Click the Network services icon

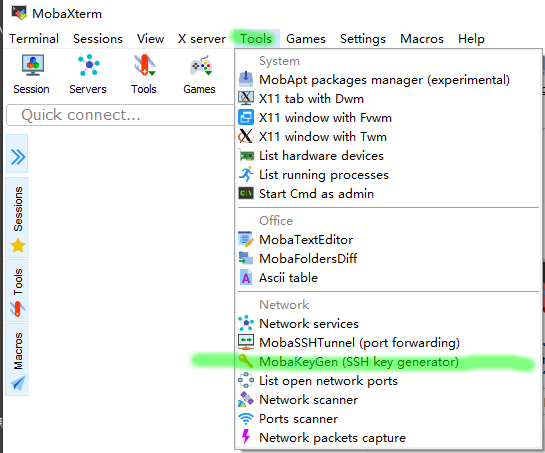coord(246,323)
